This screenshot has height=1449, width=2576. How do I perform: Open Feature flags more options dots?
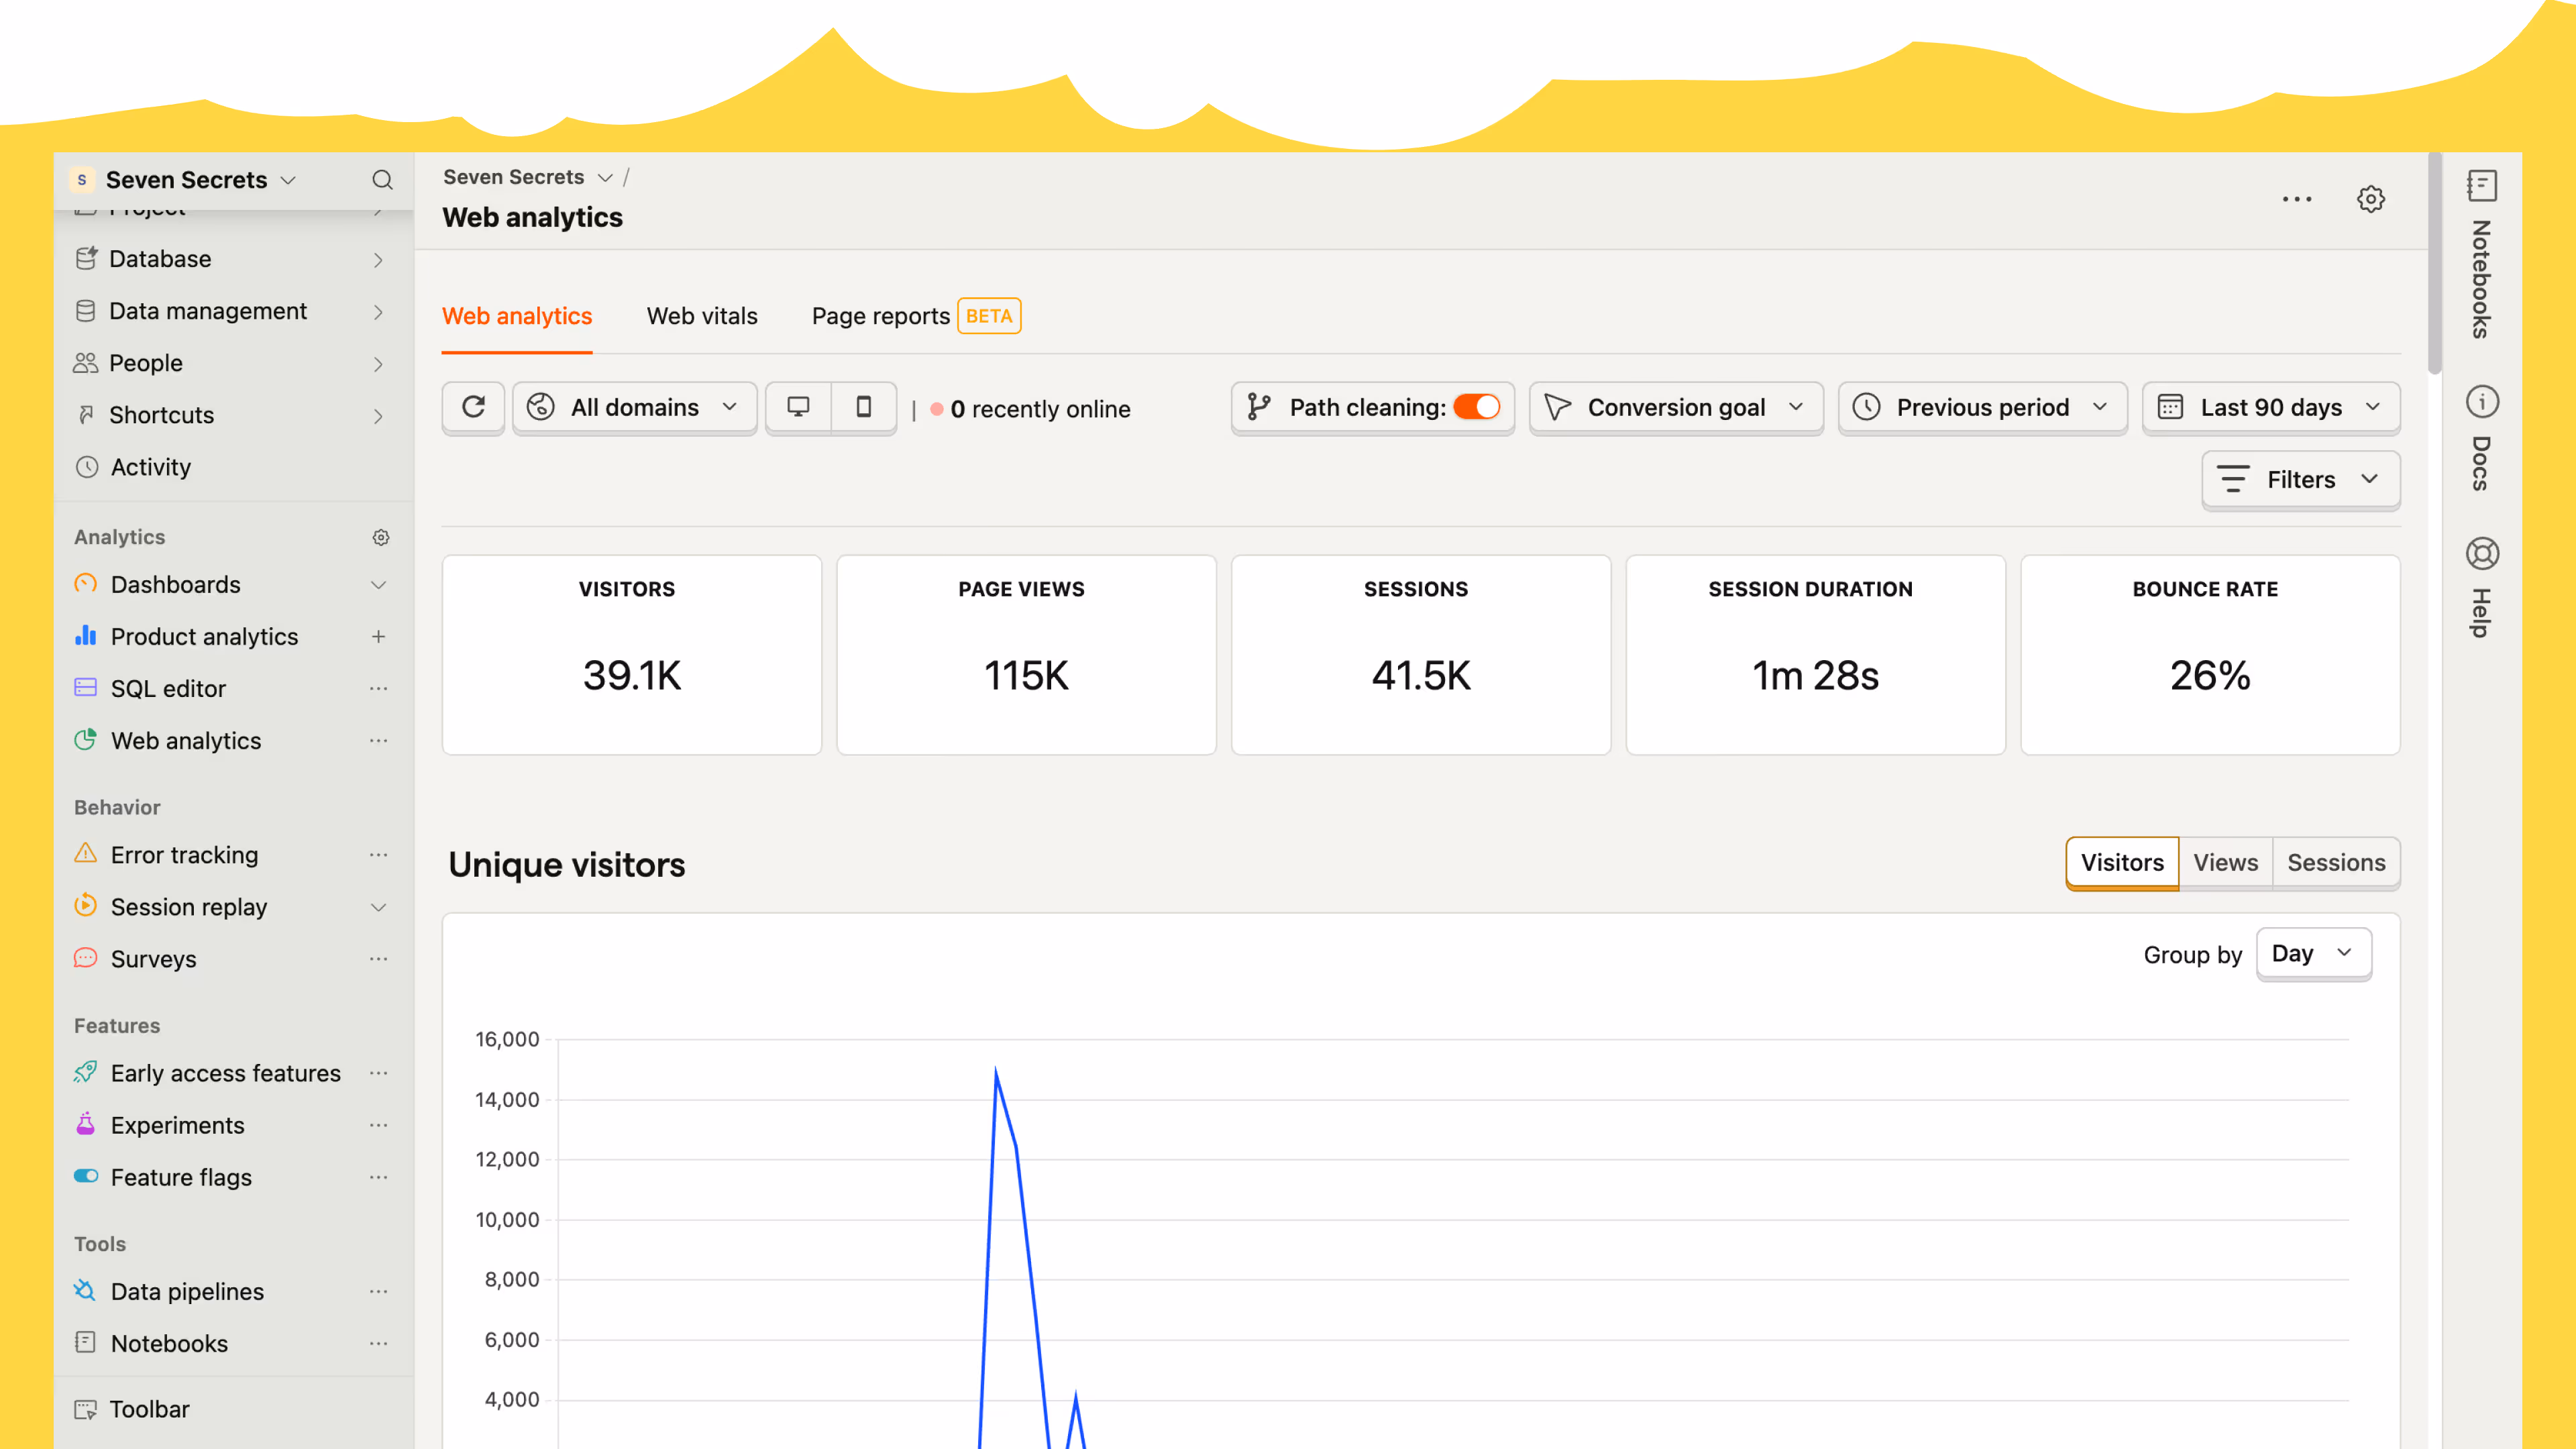click(378, 1177)
